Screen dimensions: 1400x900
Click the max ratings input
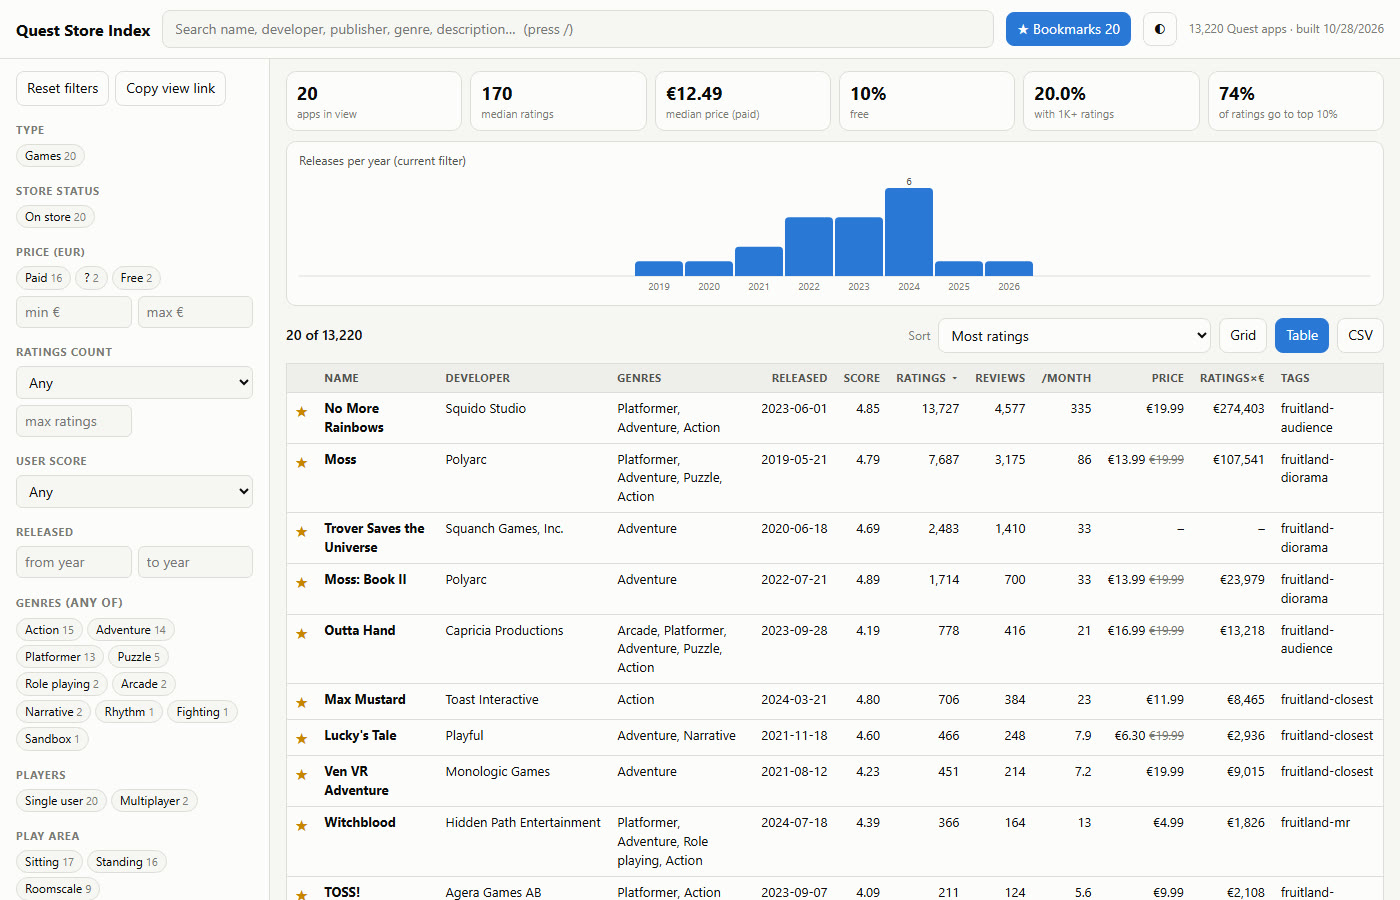(x=74, y=421)
